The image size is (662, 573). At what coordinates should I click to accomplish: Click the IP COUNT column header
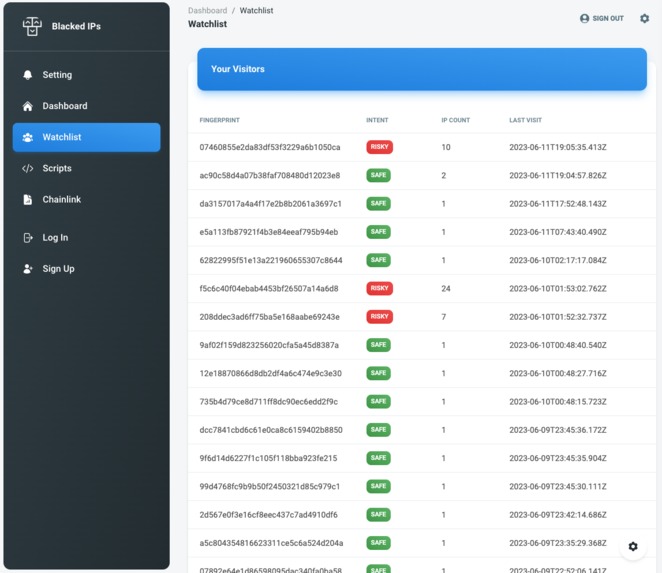click(x=456, y=120)
